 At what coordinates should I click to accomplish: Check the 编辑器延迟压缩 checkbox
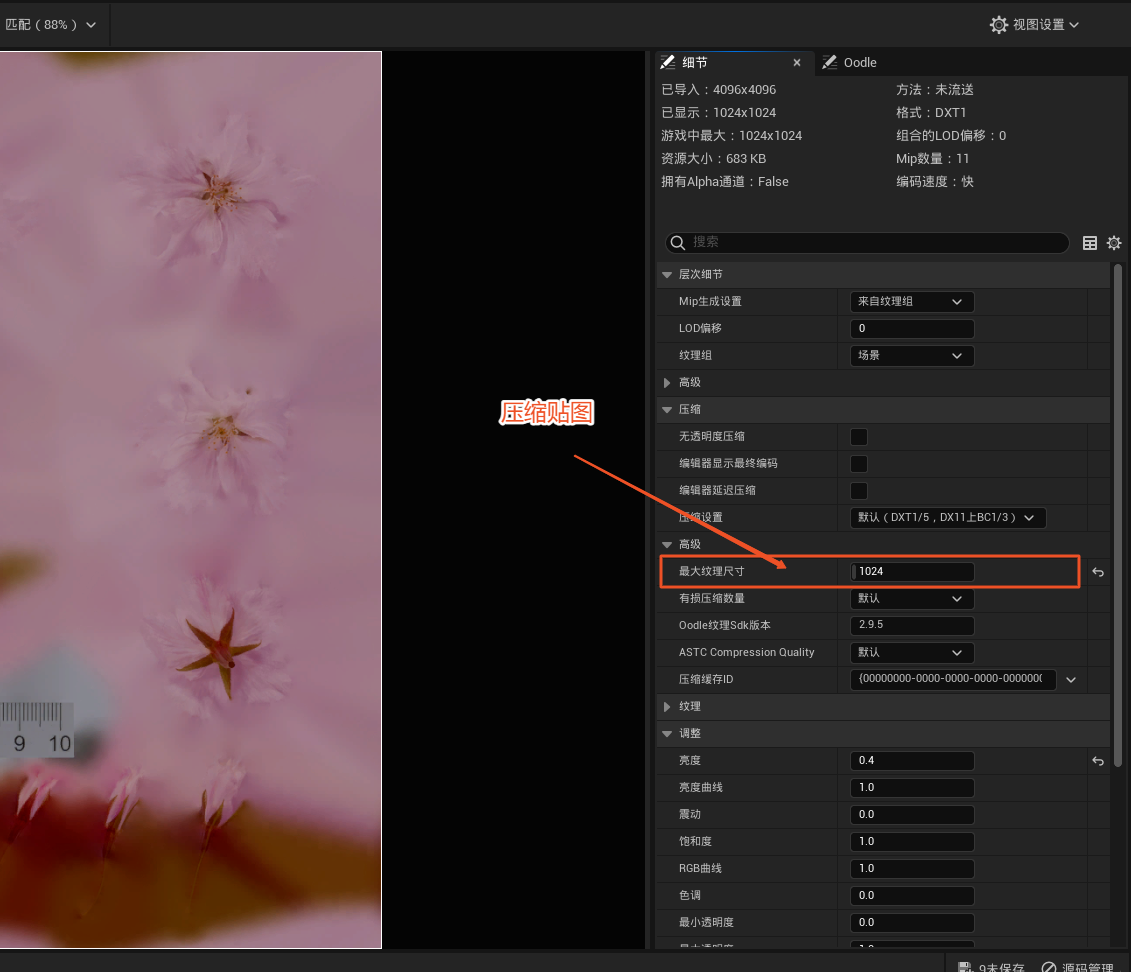858,491
